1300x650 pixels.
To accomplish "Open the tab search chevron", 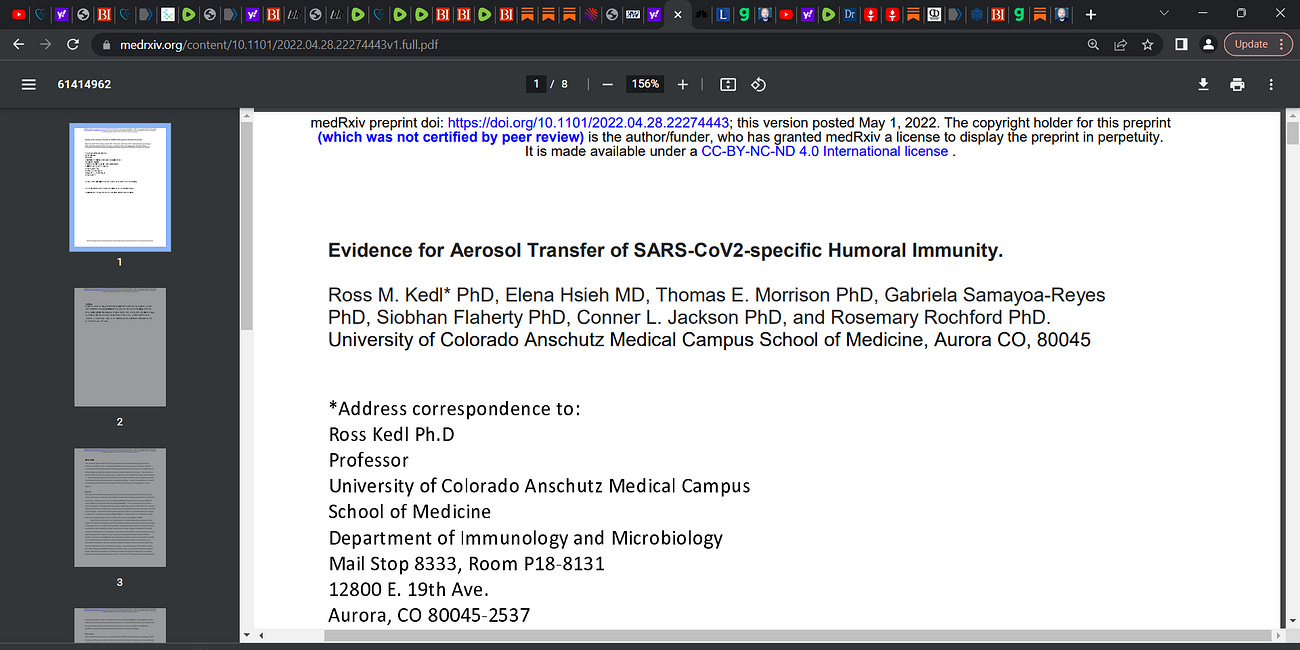I will [x=1163, y=14].
